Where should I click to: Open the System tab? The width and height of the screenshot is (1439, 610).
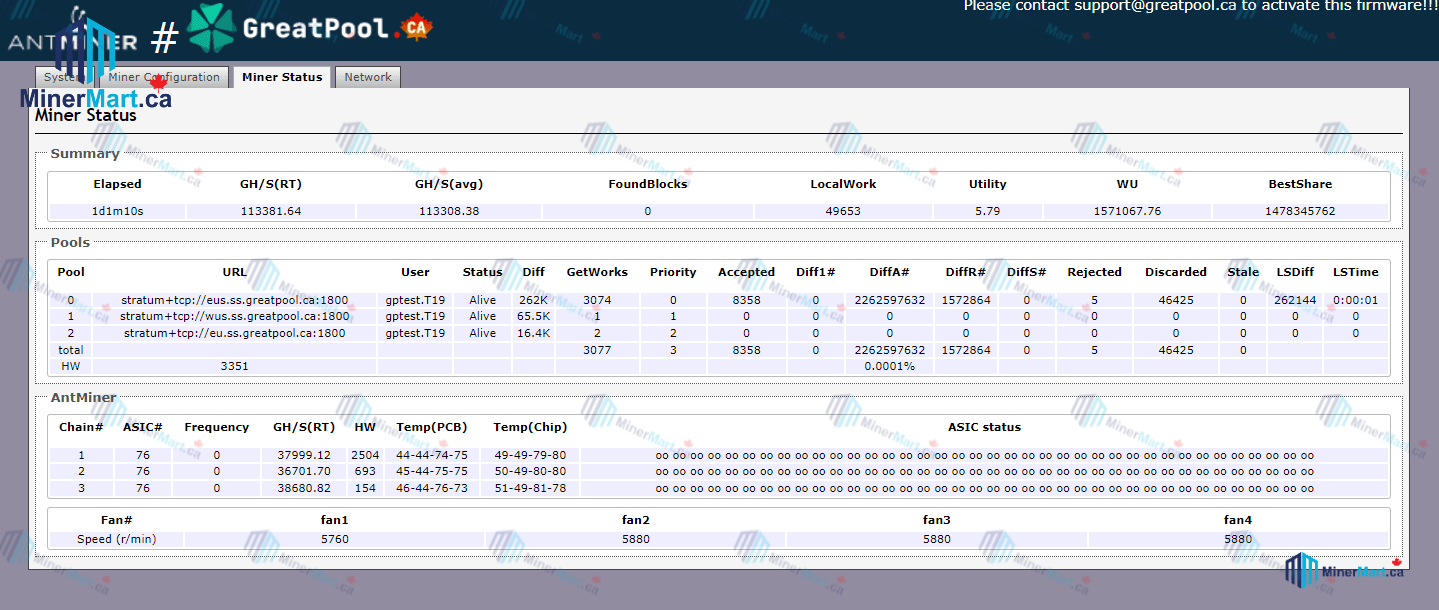pos(66,77)
